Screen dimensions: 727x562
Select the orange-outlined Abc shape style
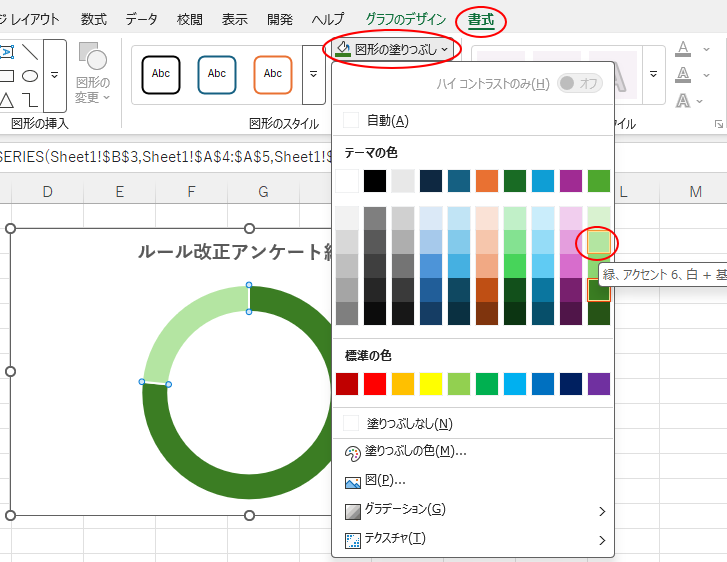click(x=273, y=75)
